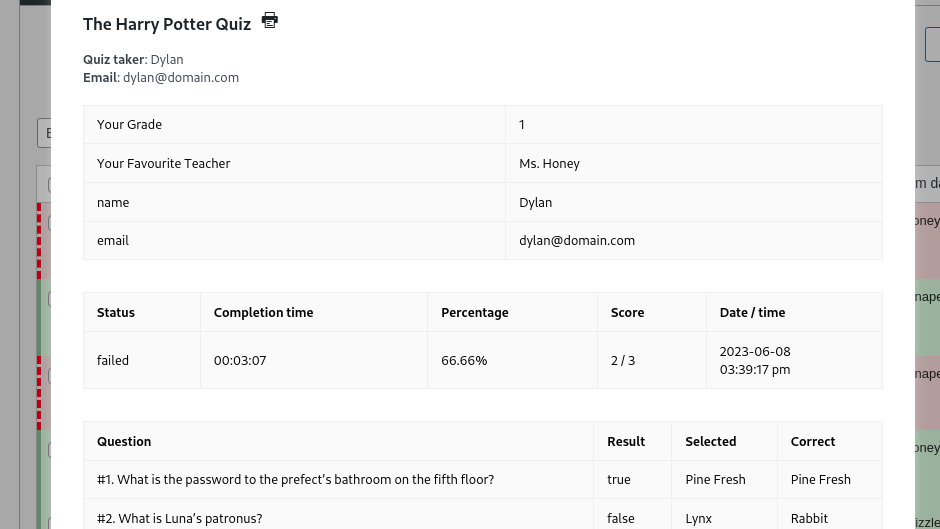
Task: Select the Rabbit correct answer cell
Action: 809,518
